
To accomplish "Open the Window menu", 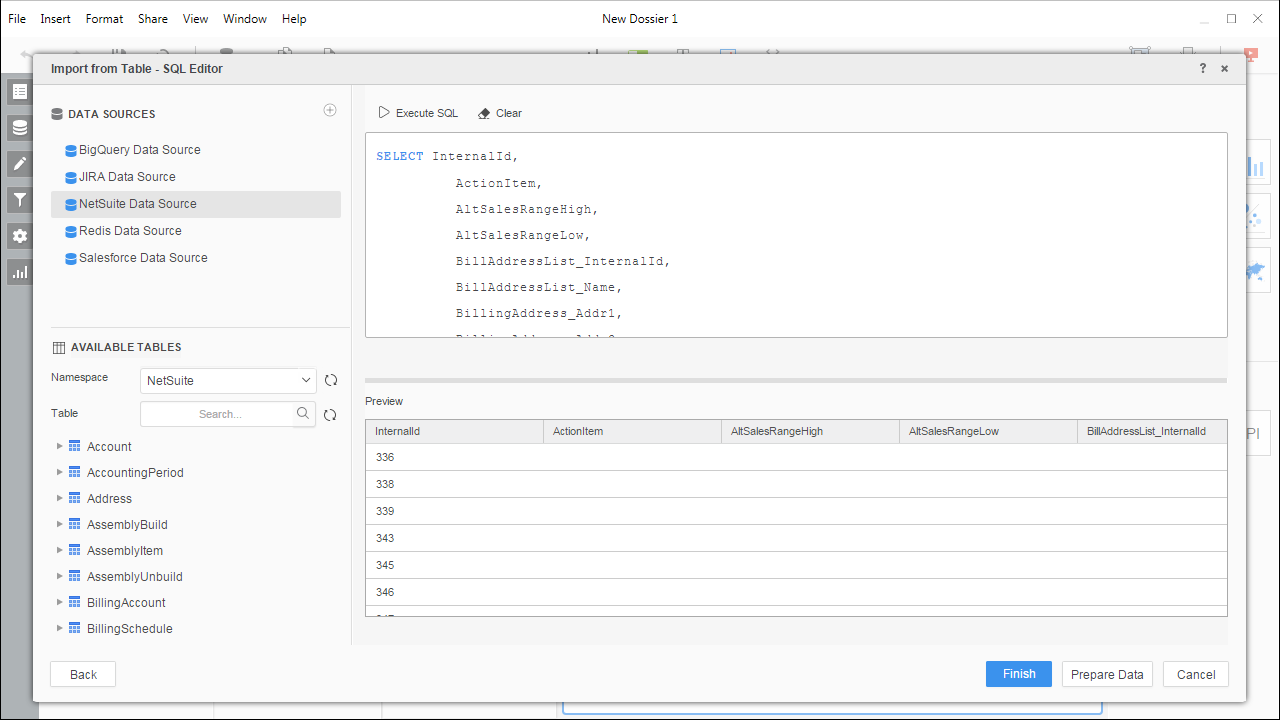I will click(x=245, y=19).
